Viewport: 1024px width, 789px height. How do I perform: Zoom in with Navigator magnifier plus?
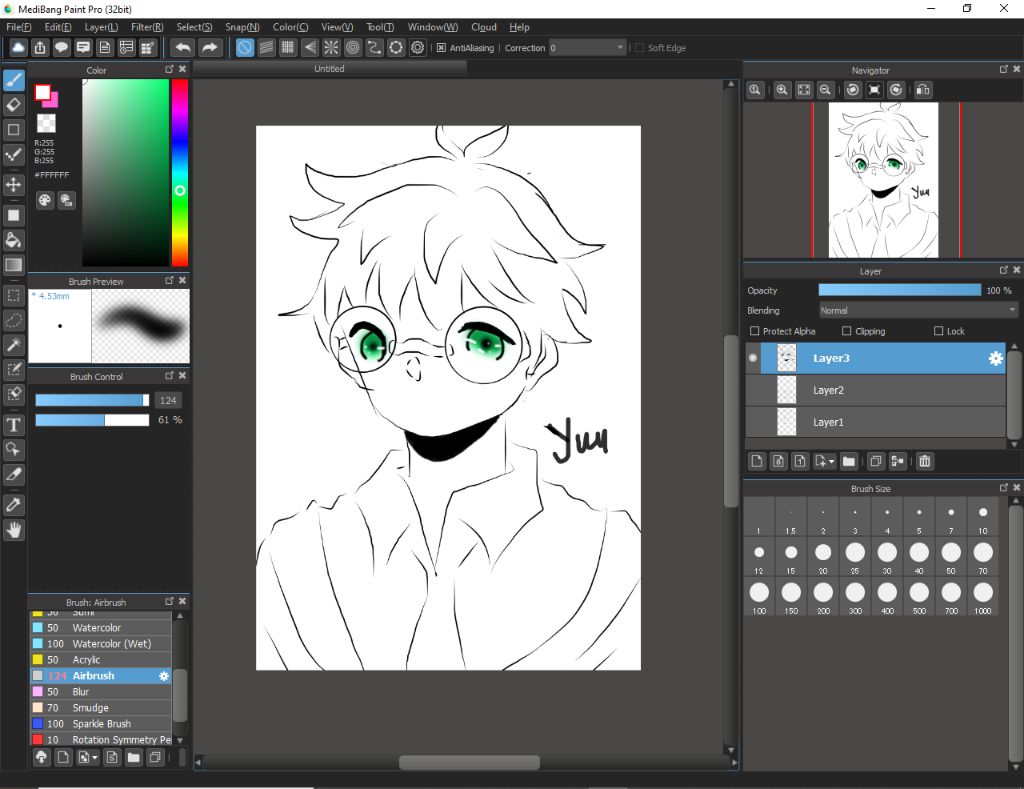point(782,90)
